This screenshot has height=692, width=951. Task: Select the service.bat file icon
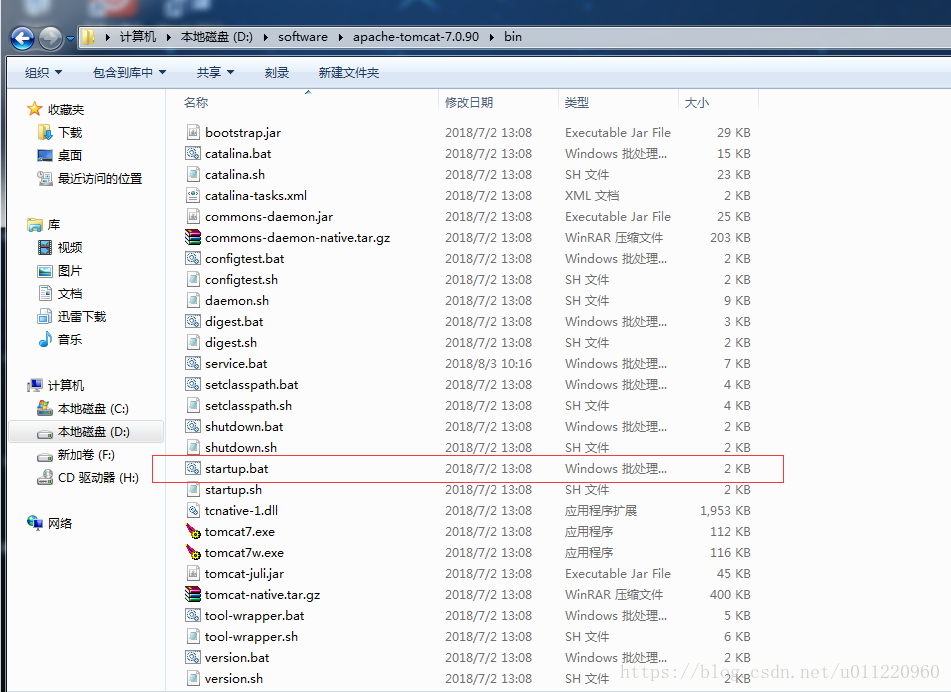(x=193, y=363)
